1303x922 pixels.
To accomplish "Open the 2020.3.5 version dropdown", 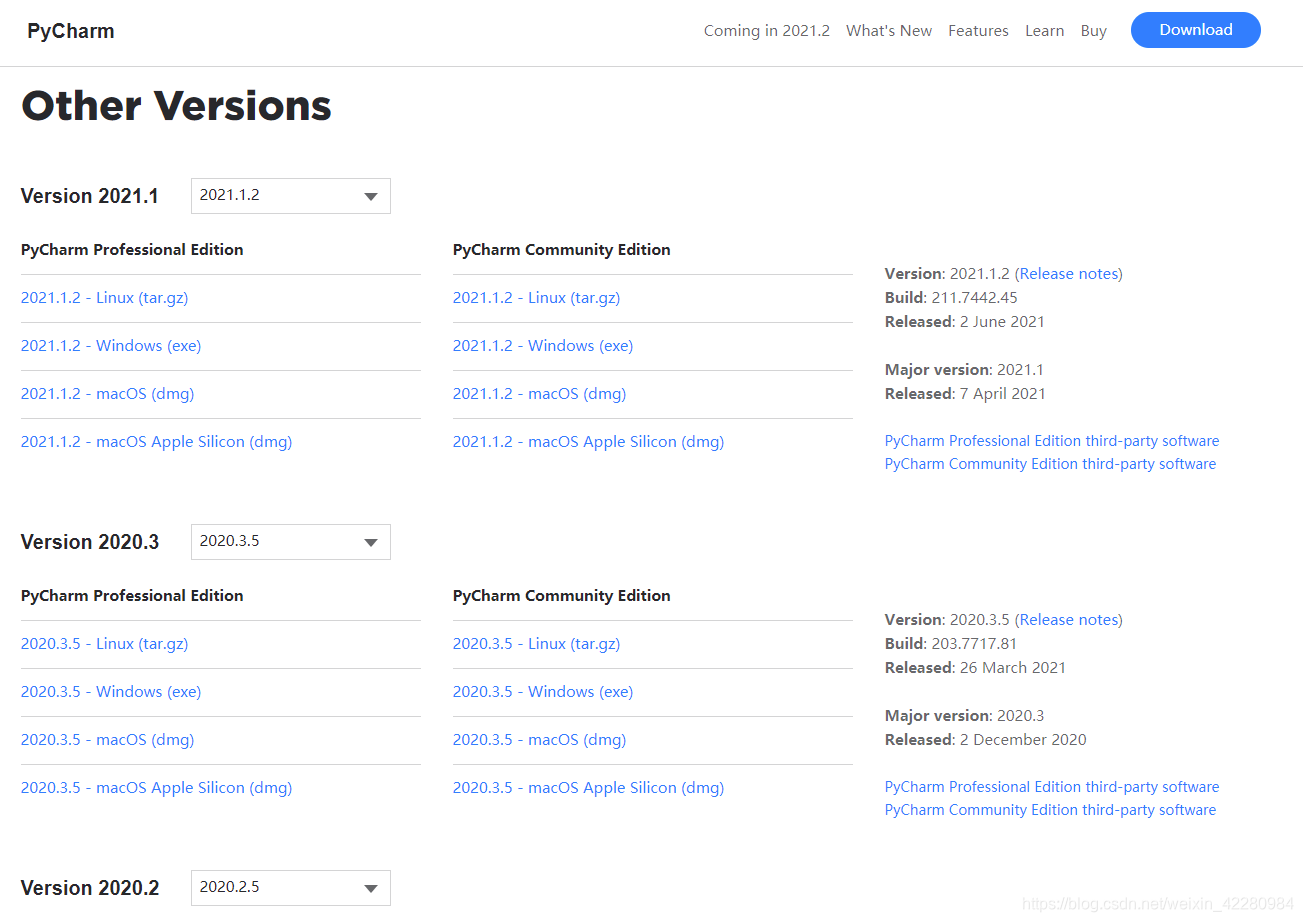I will [291, 542].
